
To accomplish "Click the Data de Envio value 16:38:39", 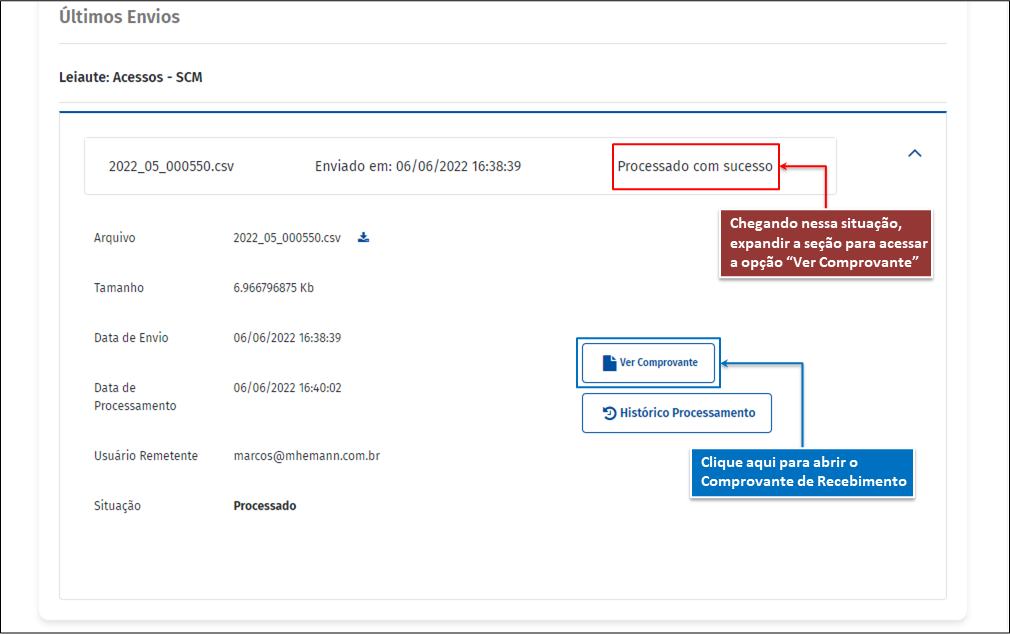I will click(287, 338).
